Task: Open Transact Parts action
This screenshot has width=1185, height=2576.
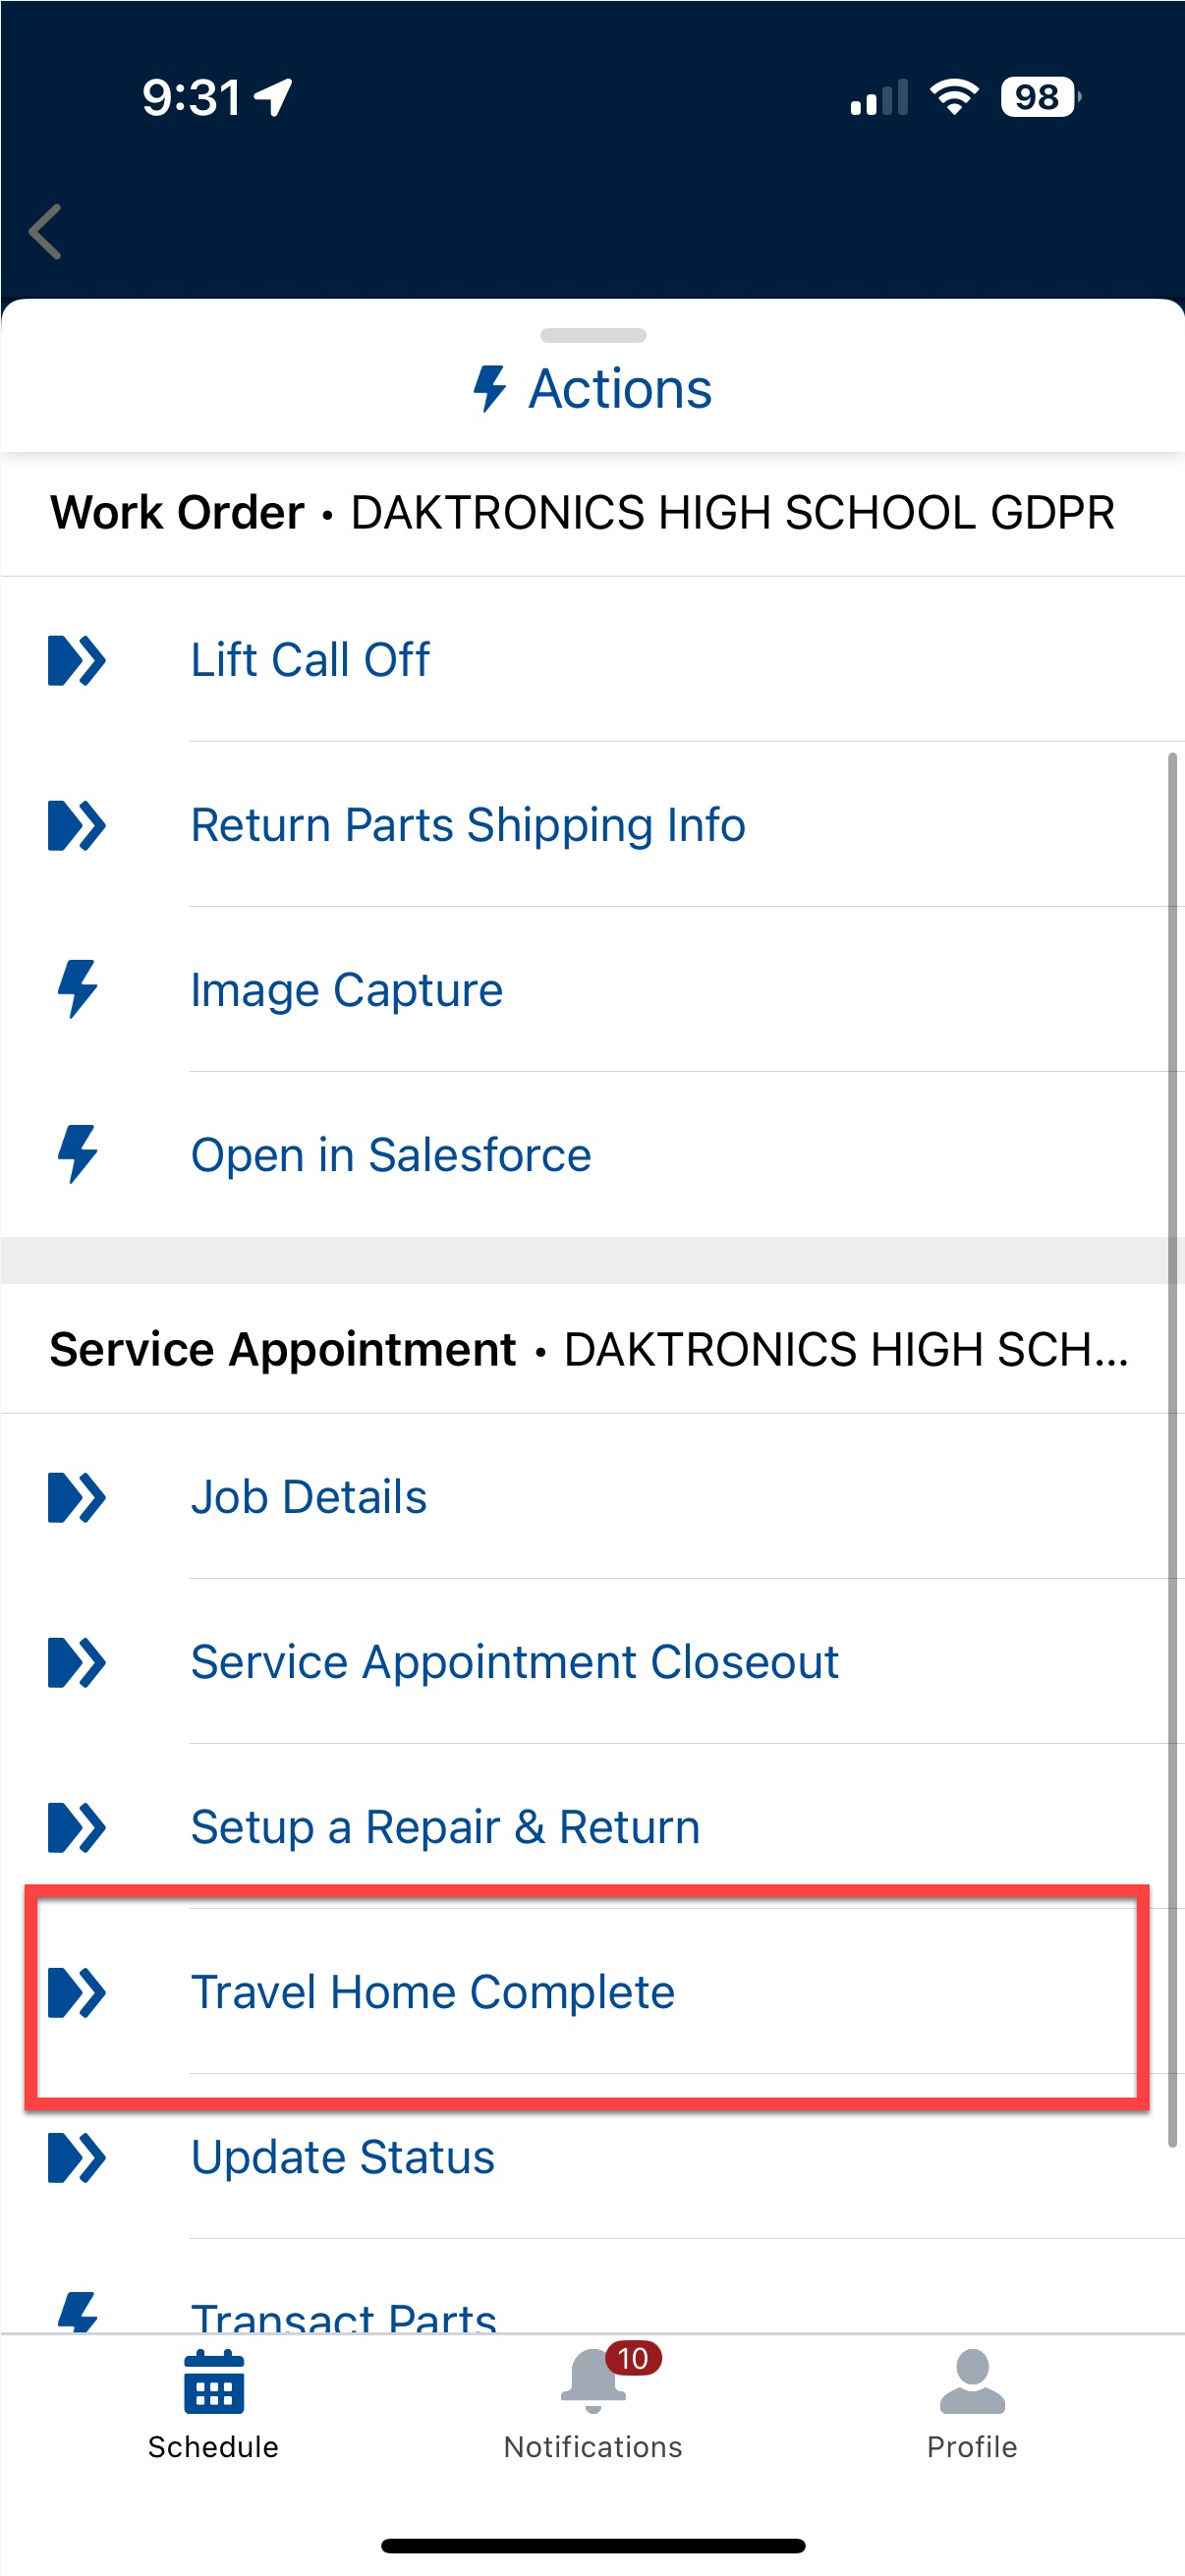Action: (344, 2315)
